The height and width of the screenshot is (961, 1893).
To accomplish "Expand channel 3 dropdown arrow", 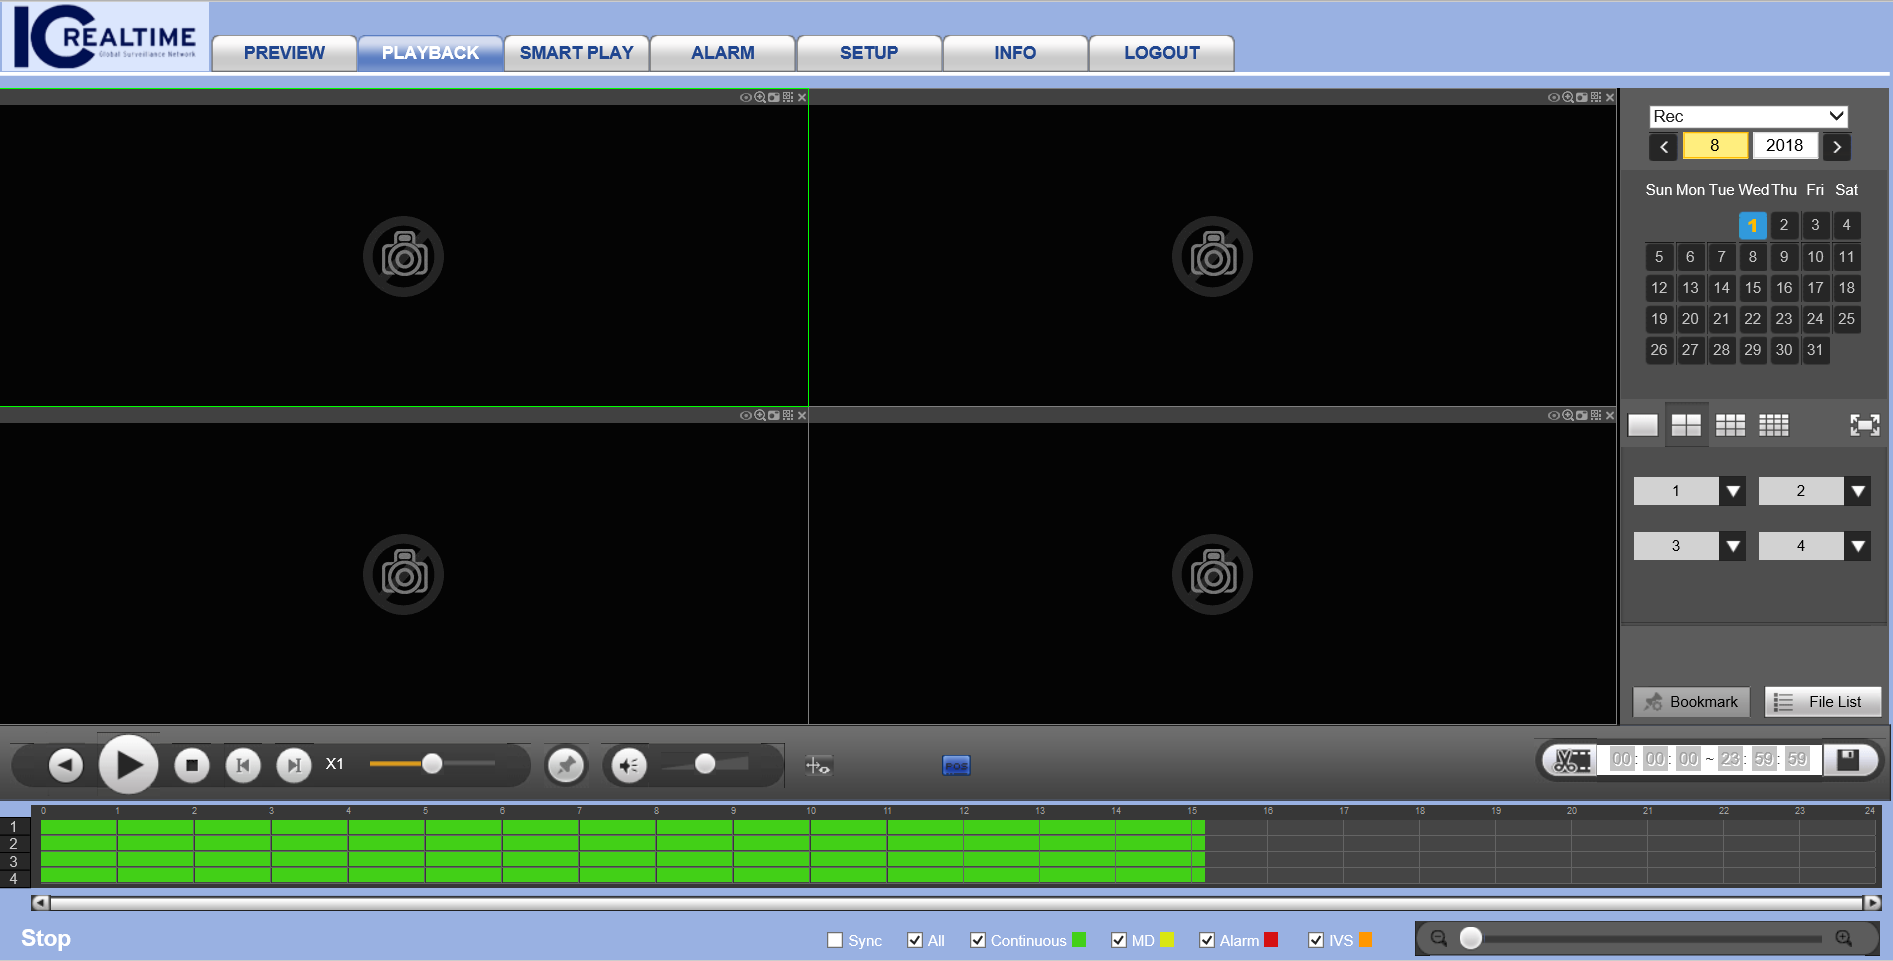I will tap(1733, 546).
